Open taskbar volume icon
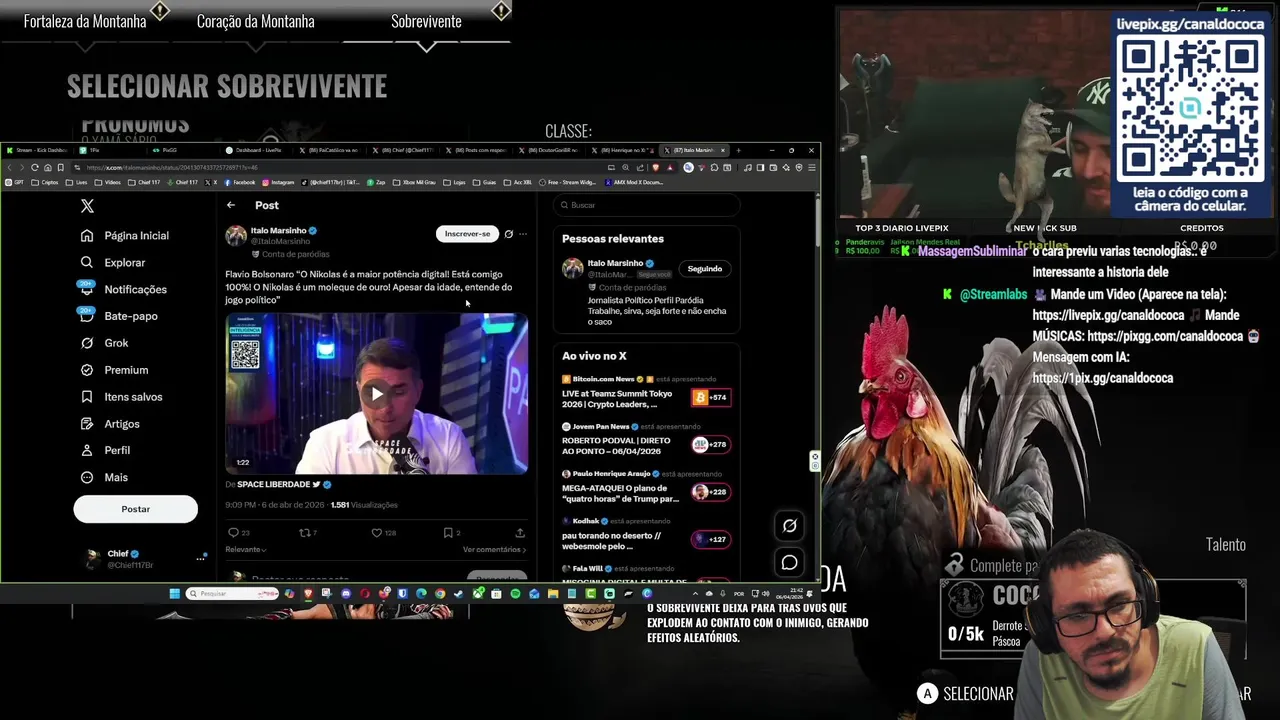Viewport: 1280px width, 720px height. (x=766, y=593)
